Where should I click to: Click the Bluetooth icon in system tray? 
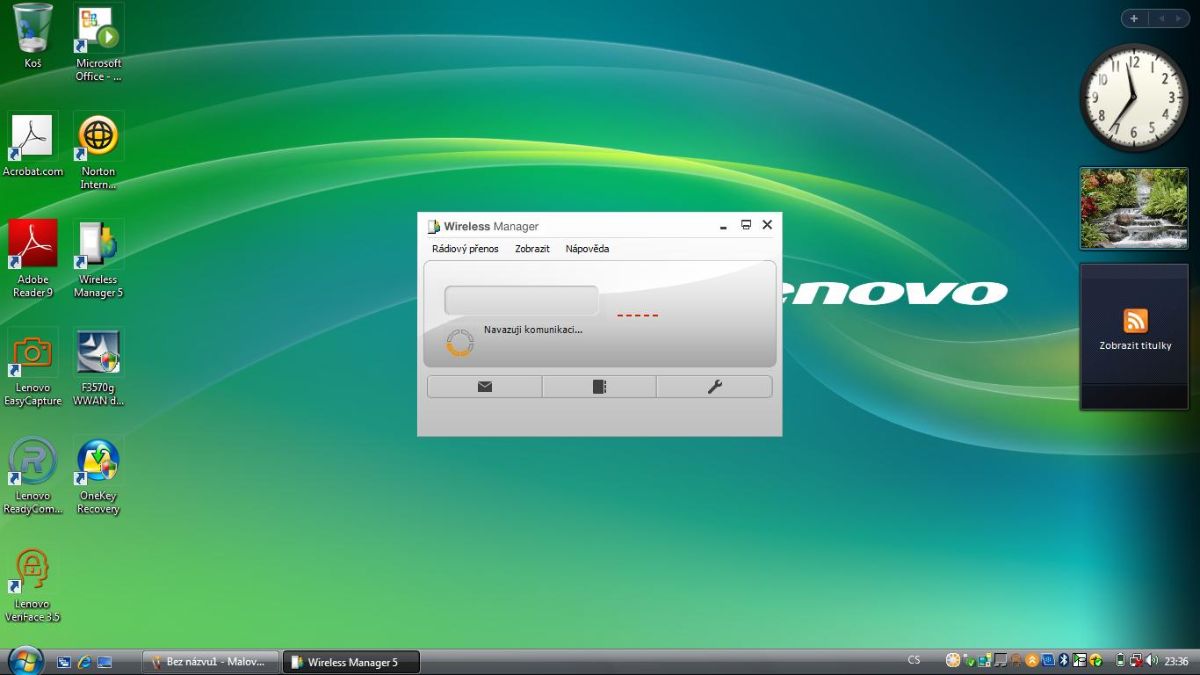point(1064,661)
